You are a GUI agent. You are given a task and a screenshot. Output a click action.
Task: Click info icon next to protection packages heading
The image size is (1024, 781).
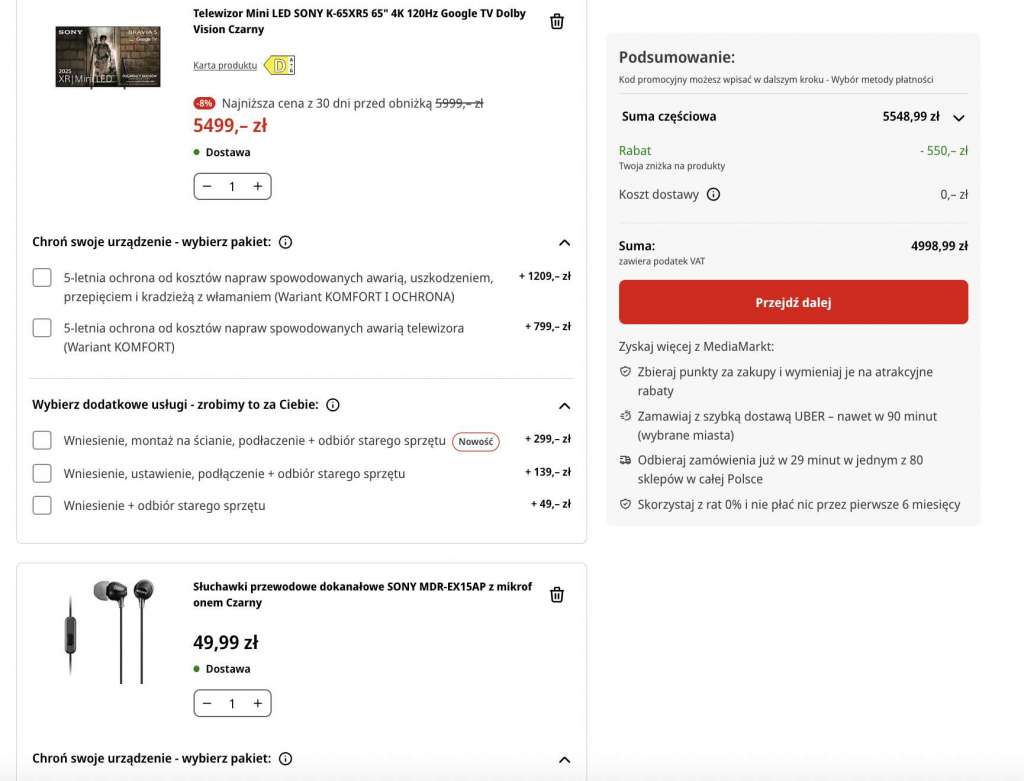coord(285,241)
